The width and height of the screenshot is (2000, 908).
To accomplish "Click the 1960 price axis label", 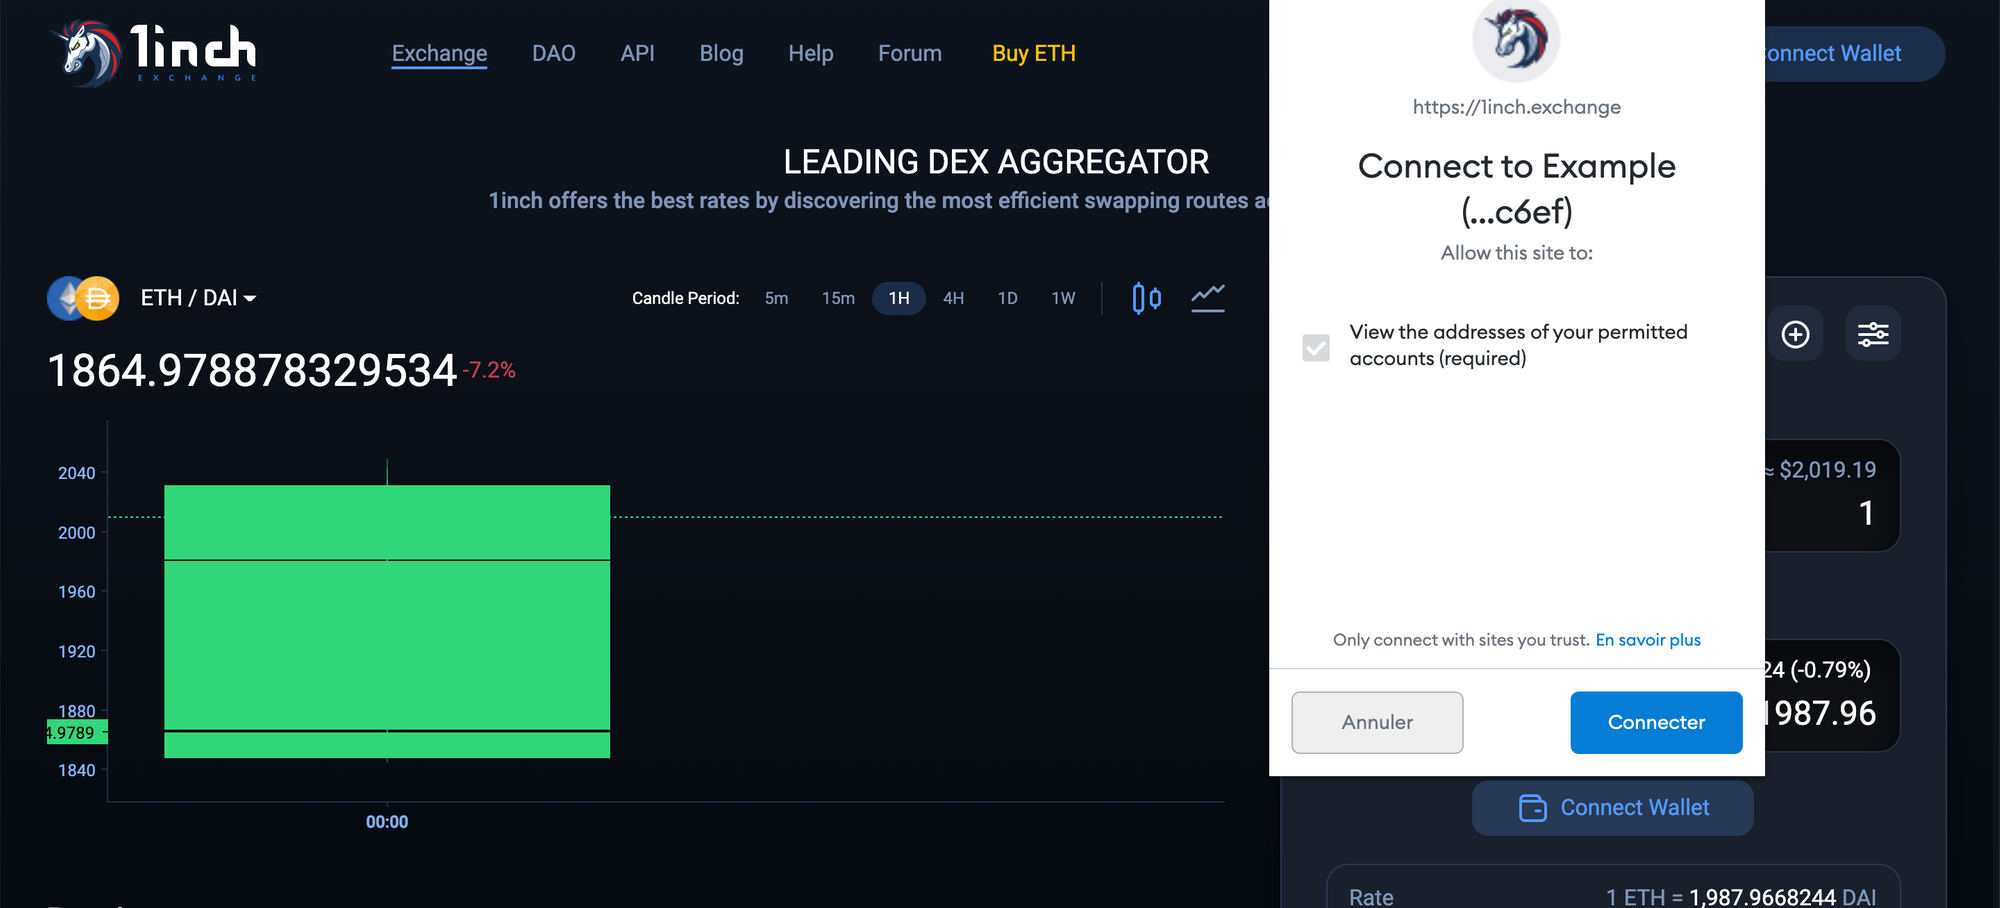I will tap(77, 592).
